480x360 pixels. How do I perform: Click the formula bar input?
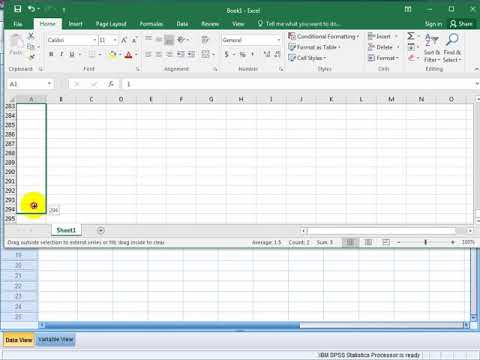coord(298,84)
